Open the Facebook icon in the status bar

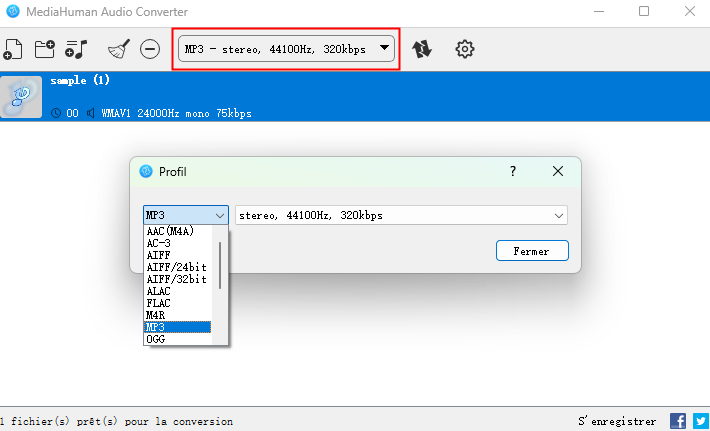pyautogui.click(x=678, y=421)
